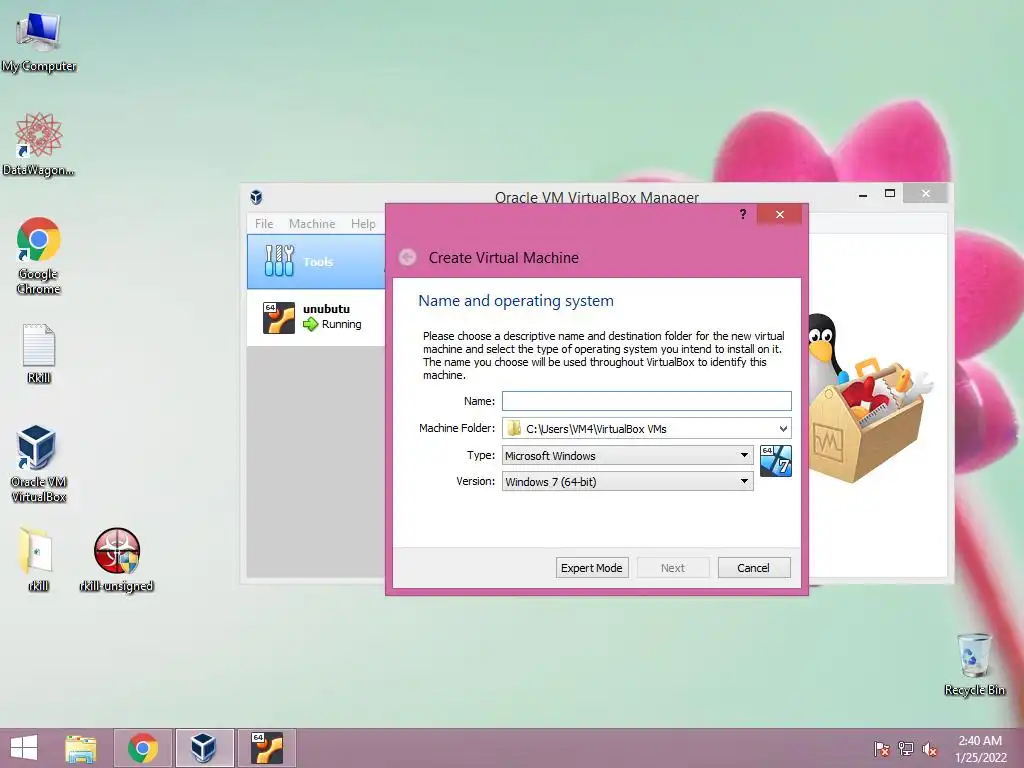Minimize the VirtualBox Manager window
This screenshot has height=768, width=1024.
[863, 194]
